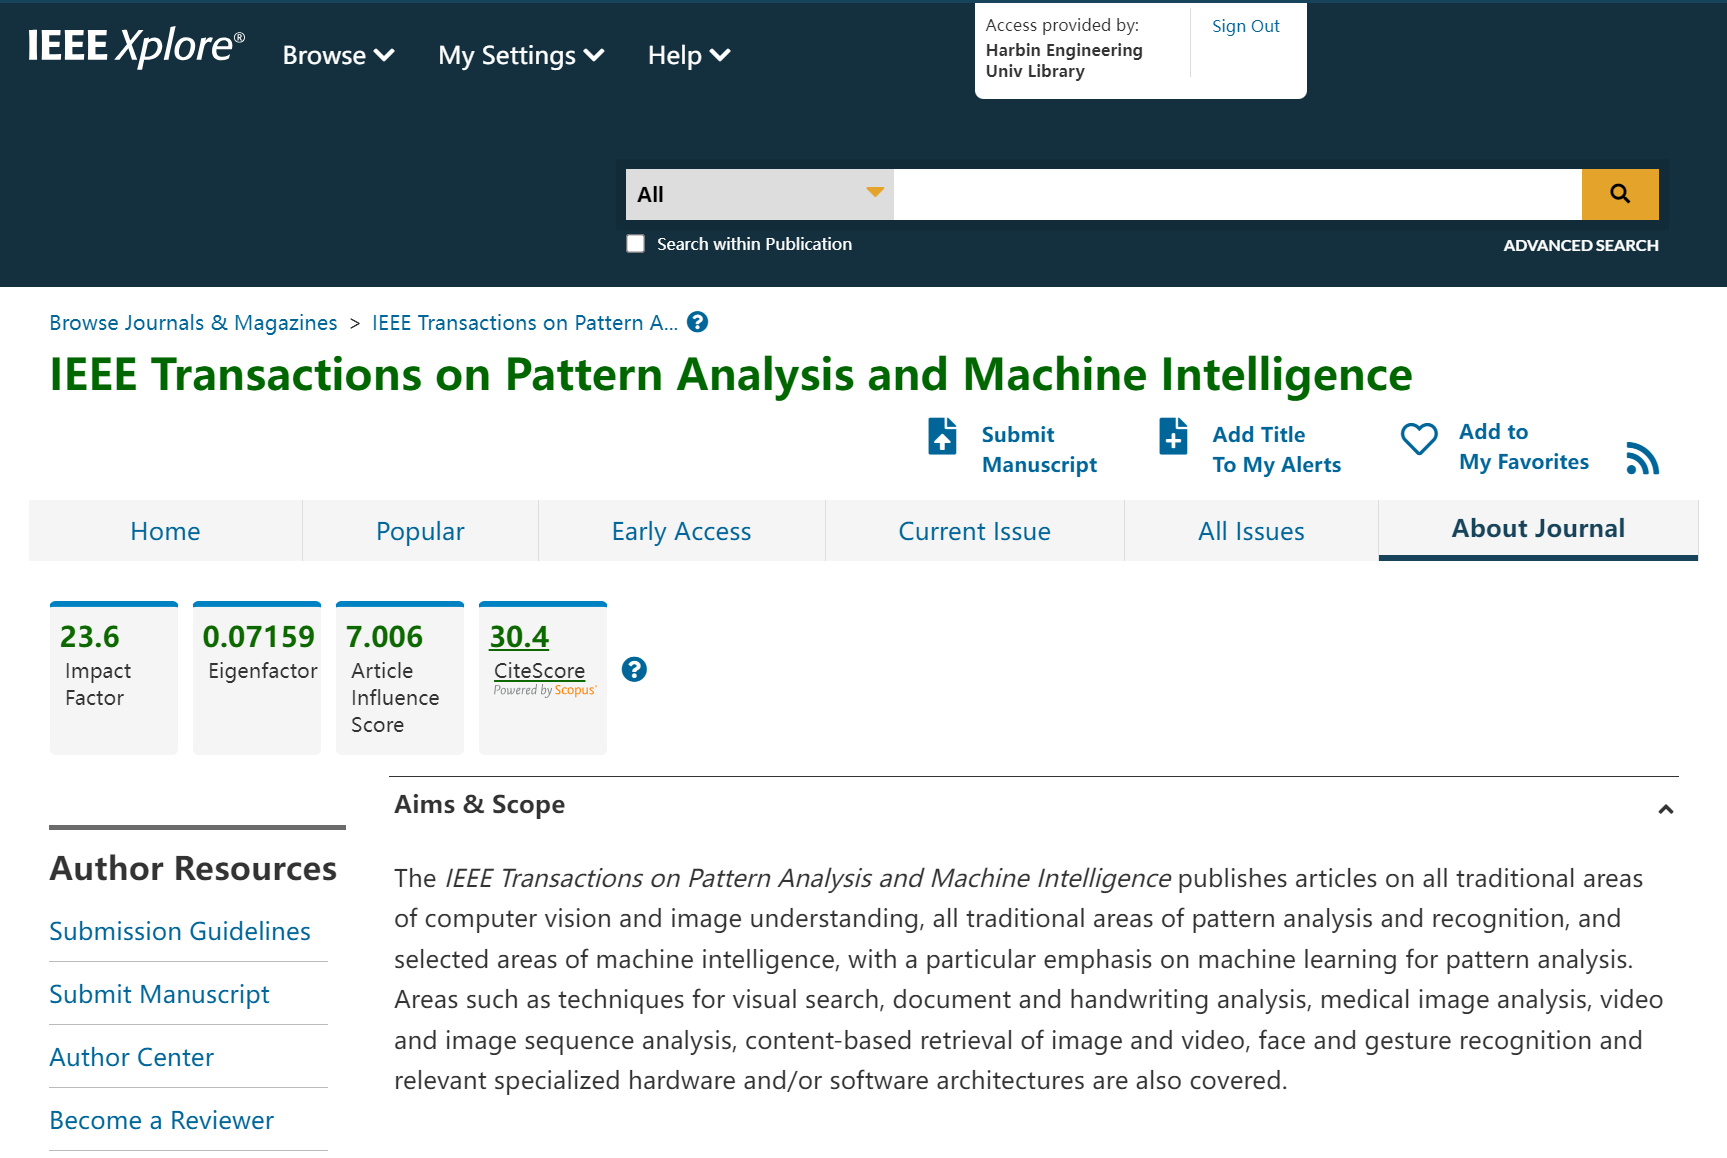Click the IEEE Xplore logo

click(x=136, y=47)
